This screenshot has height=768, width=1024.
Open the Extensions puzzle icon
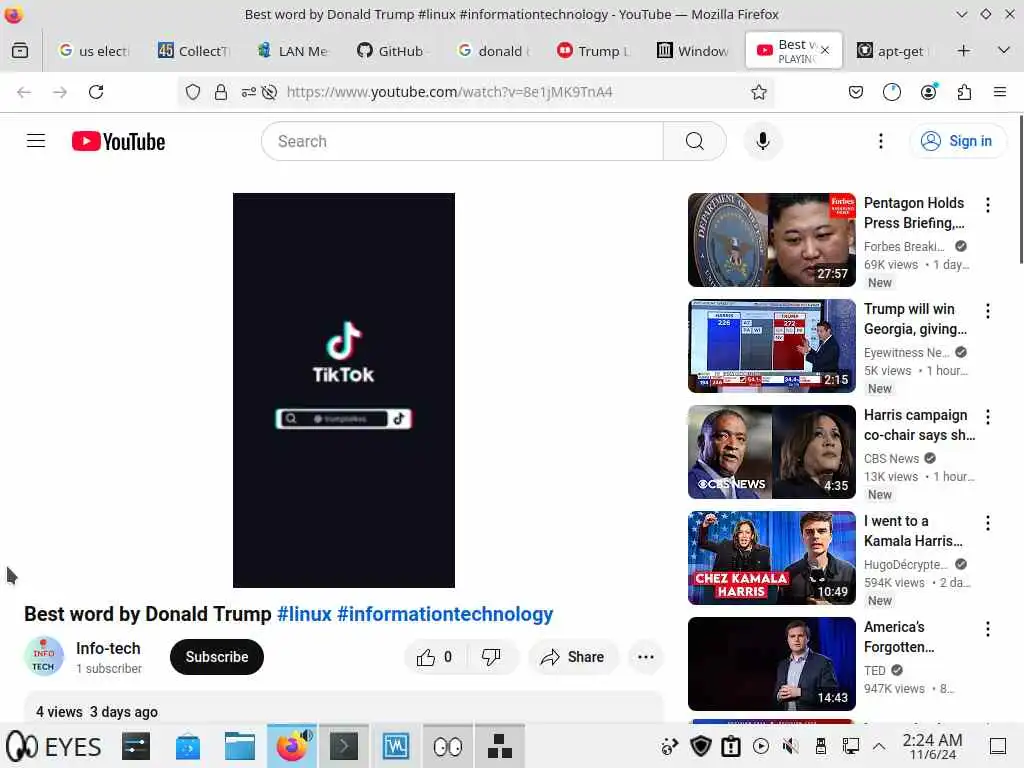pyautogui.click(x=965, y=92)
